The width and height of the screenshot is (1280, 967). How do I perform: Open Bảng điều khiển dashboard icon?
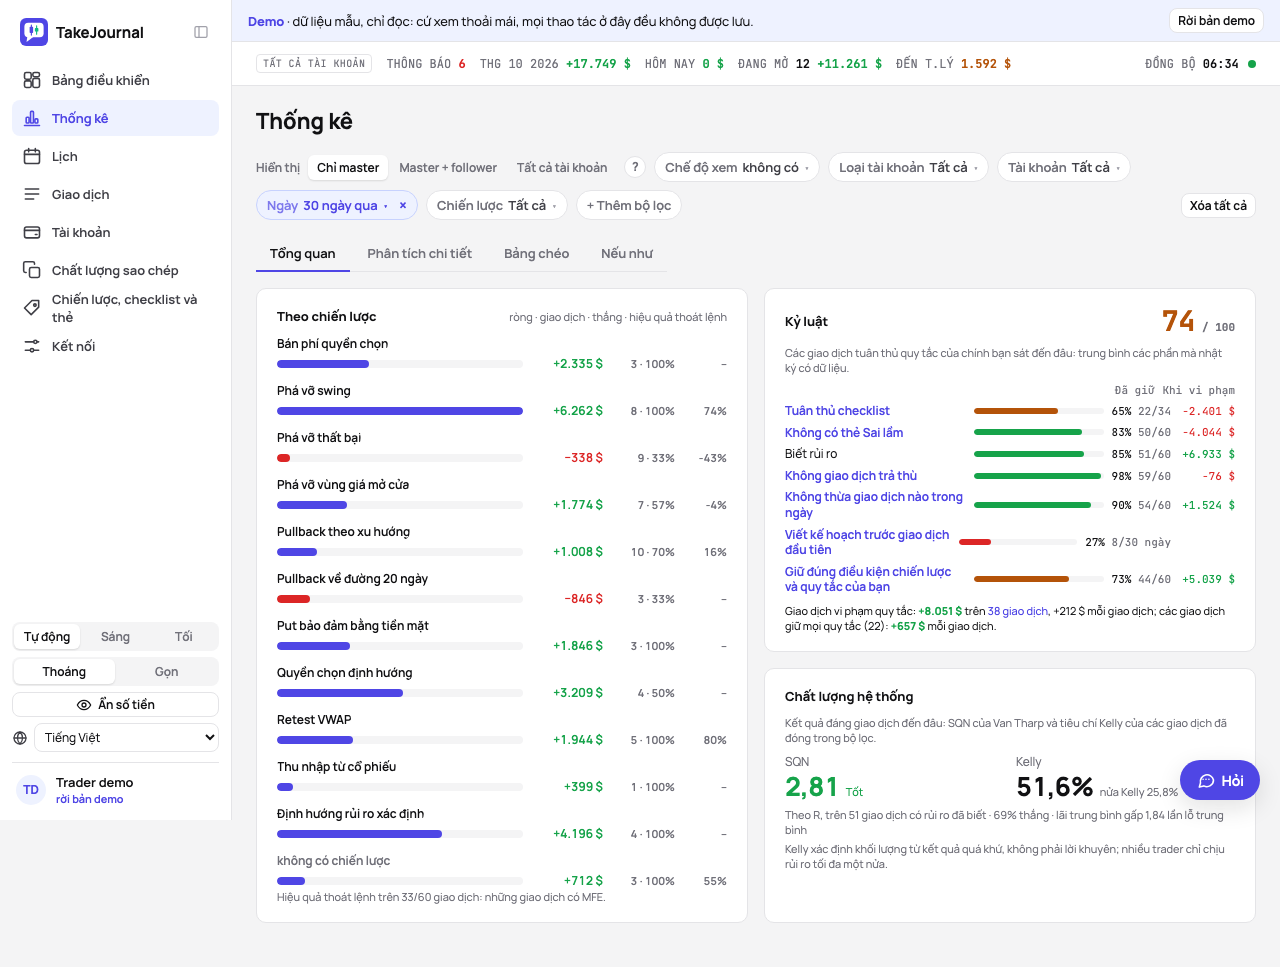pos(32,80)
